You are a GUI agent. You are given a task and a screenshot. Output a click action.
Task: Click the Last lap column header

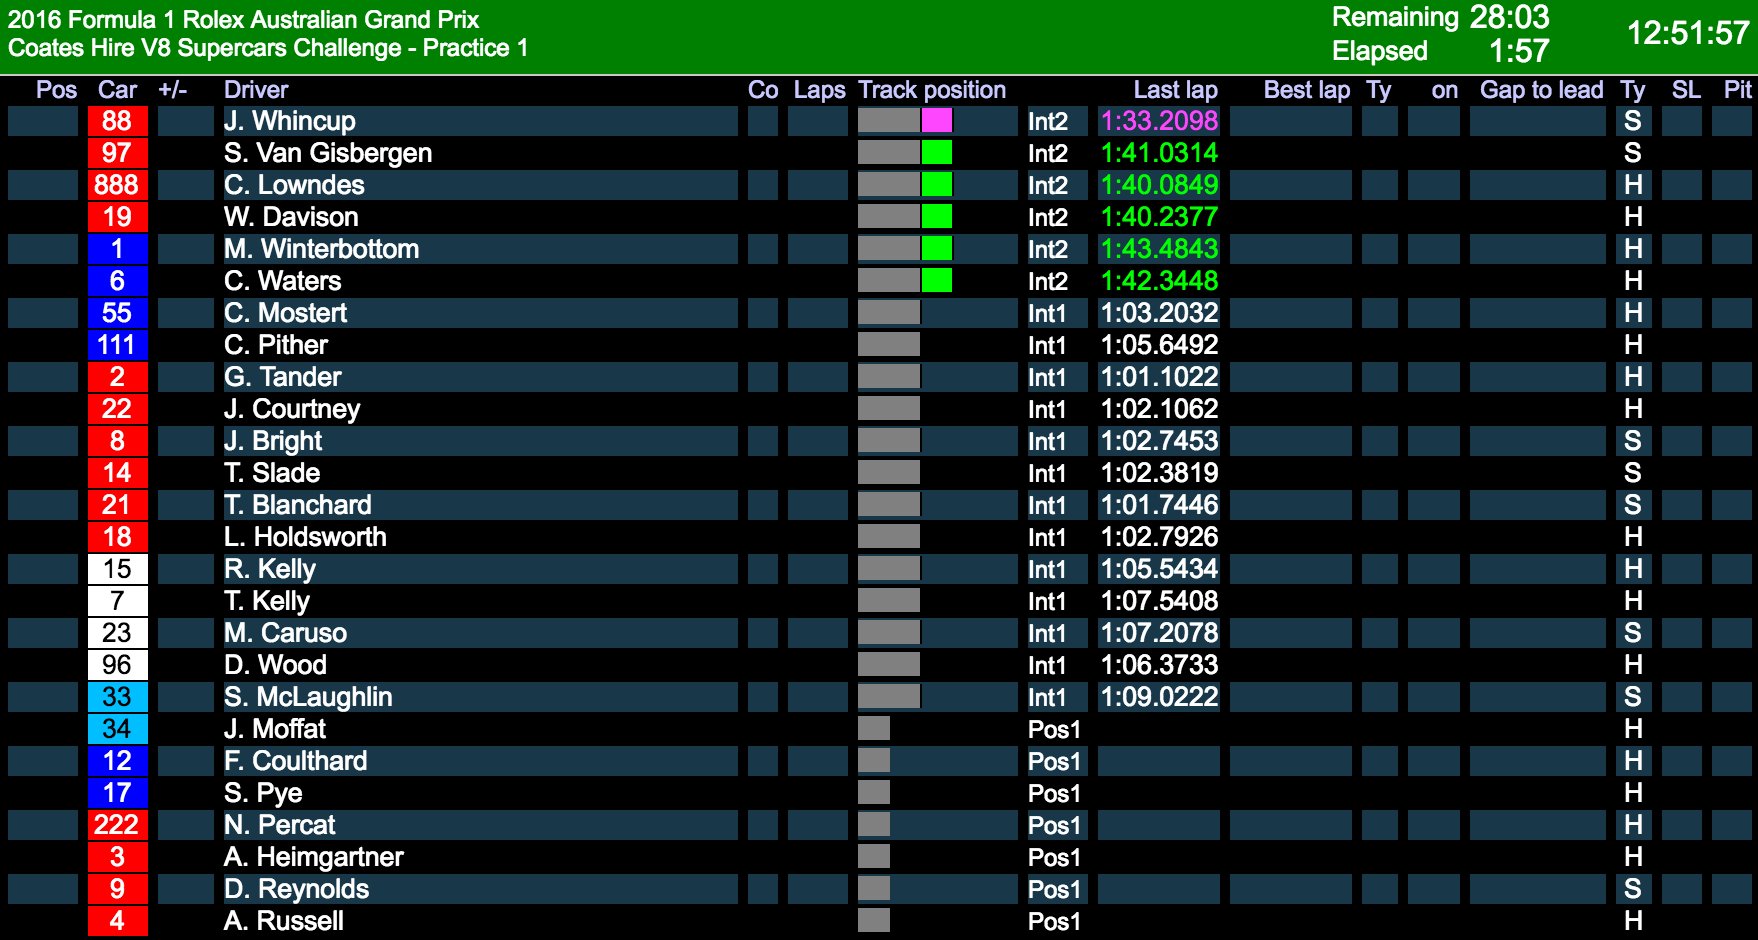pos(1176,90)
